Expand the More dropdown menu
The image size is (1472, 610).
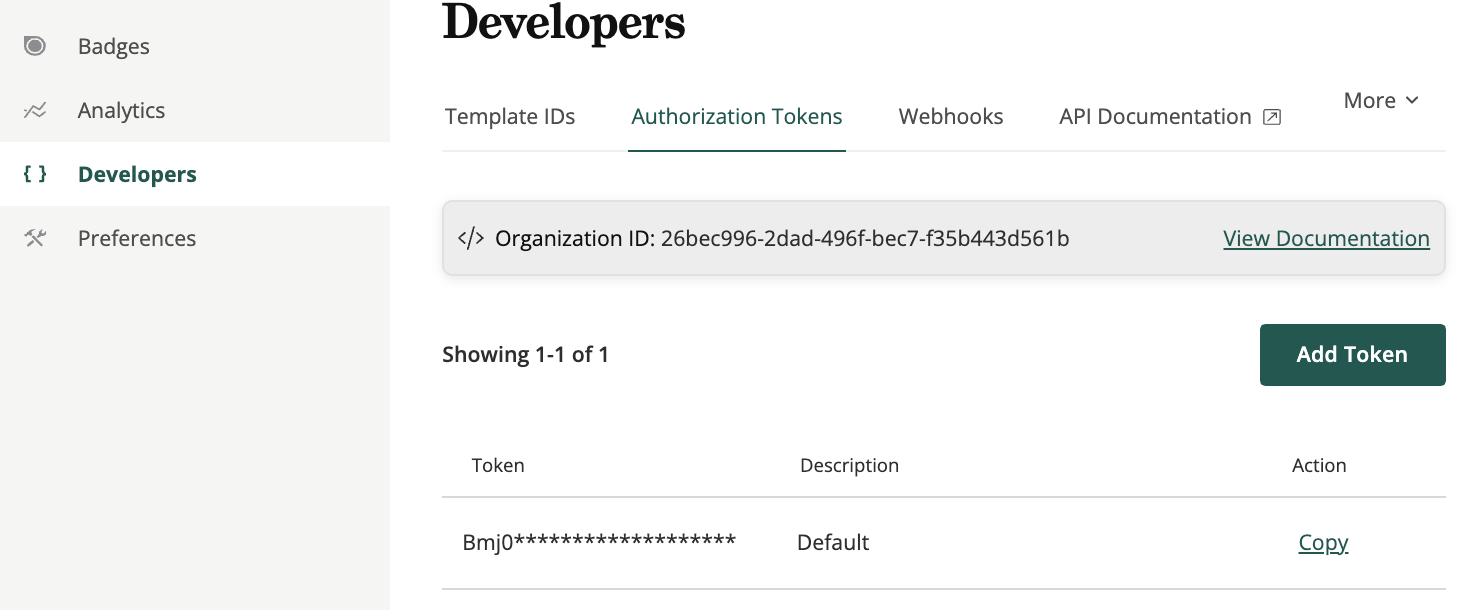(x=1380, y=100)
